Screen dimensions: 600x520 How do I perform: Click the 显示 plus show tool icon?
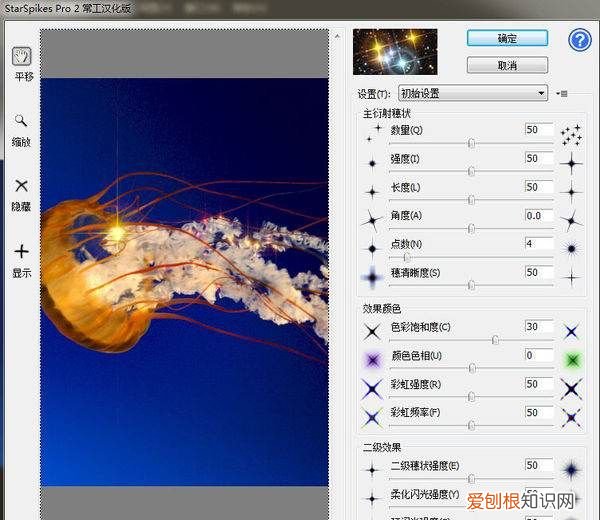21,252
